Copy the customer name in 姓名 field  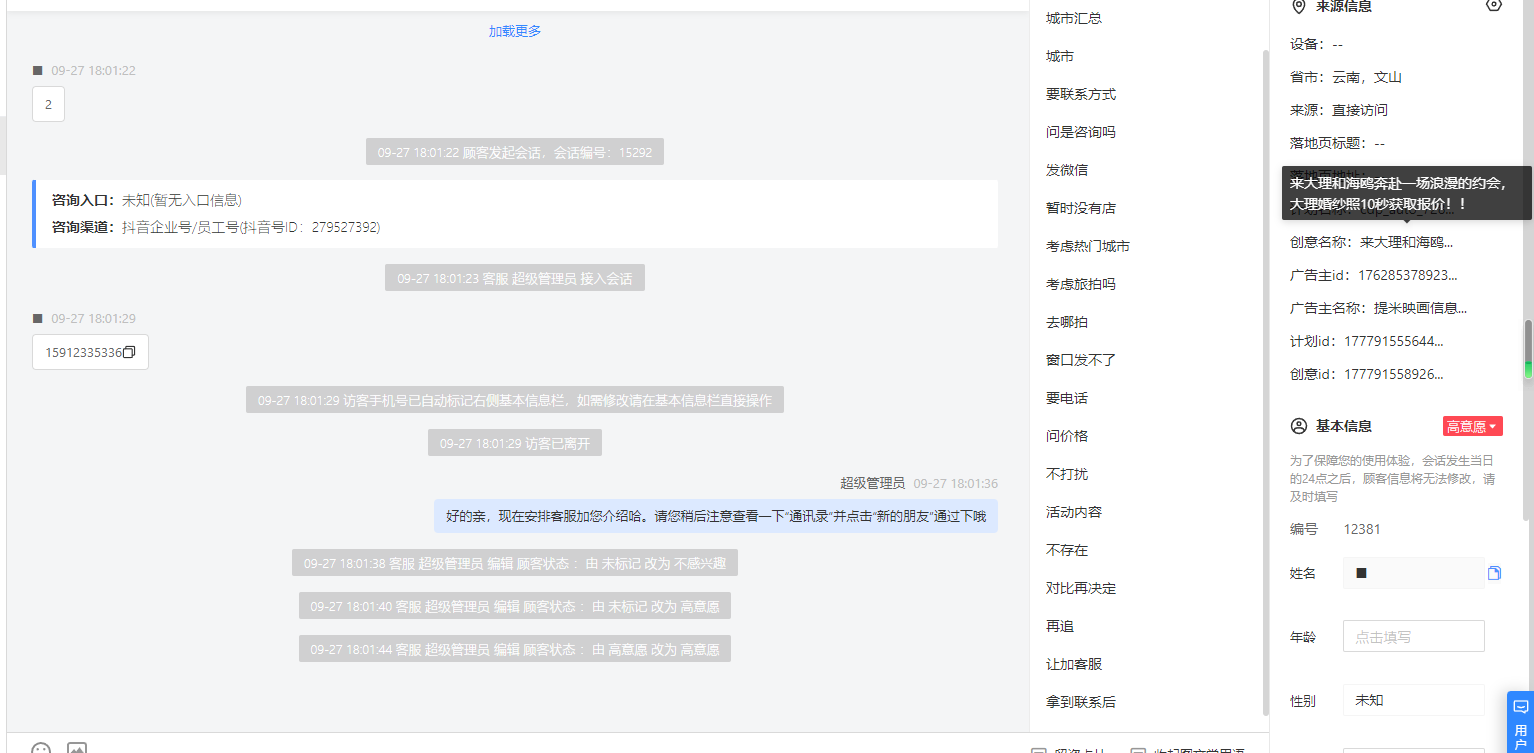(x=1494, y=573)
